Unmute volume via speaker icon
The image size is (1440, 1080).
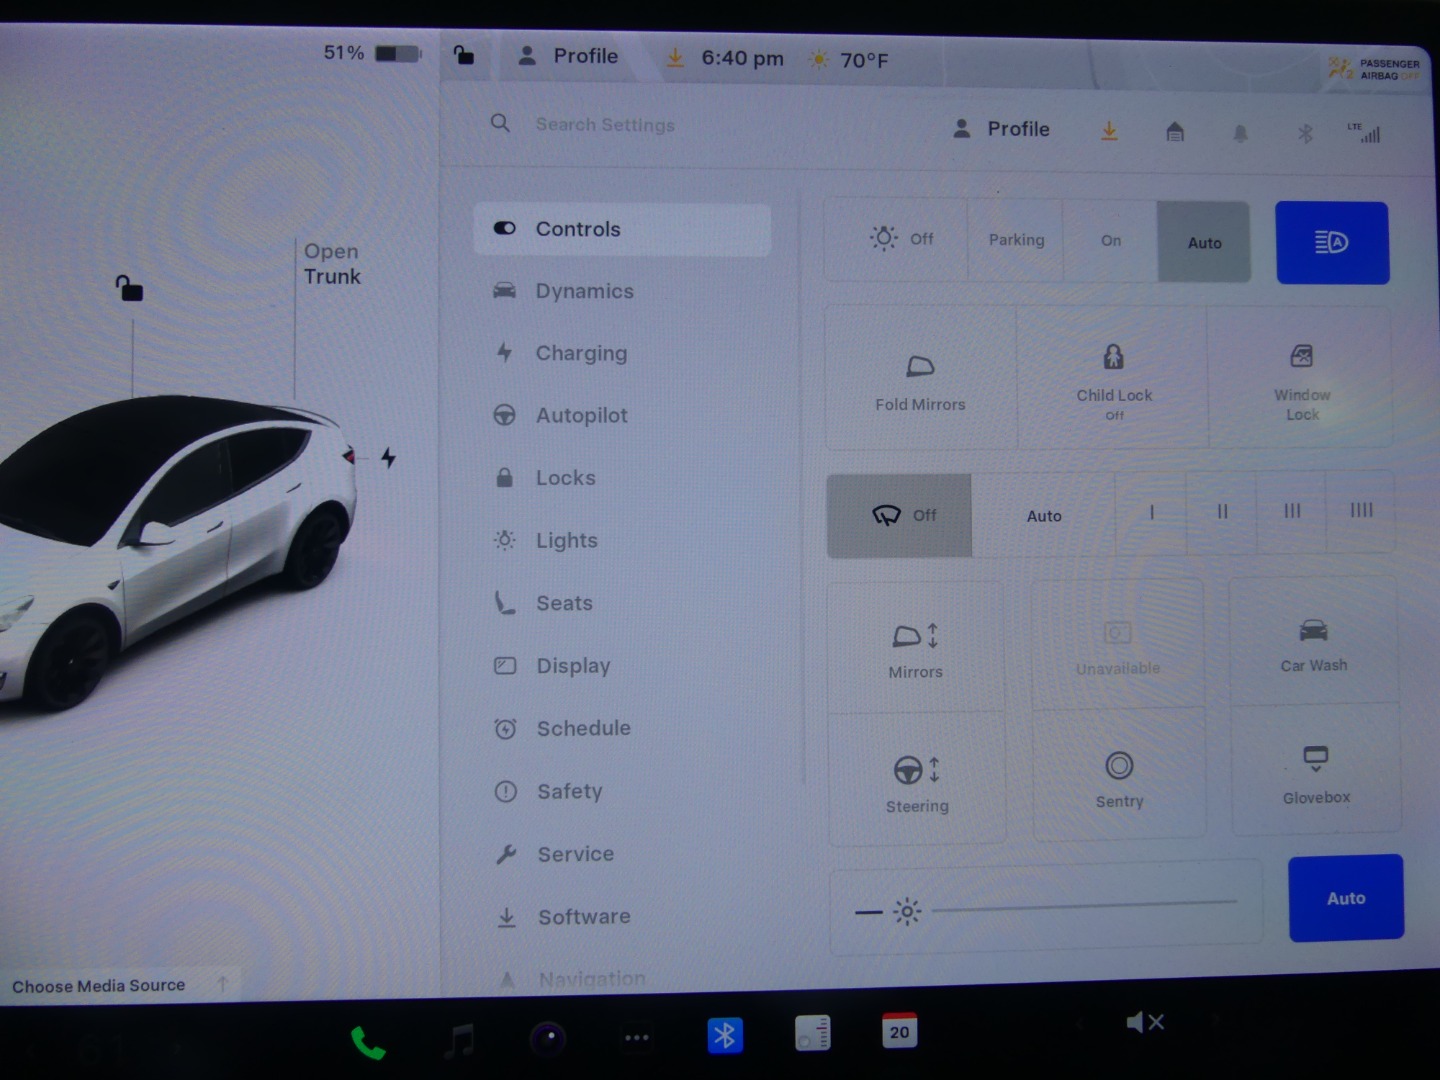pos(1144,1022)
